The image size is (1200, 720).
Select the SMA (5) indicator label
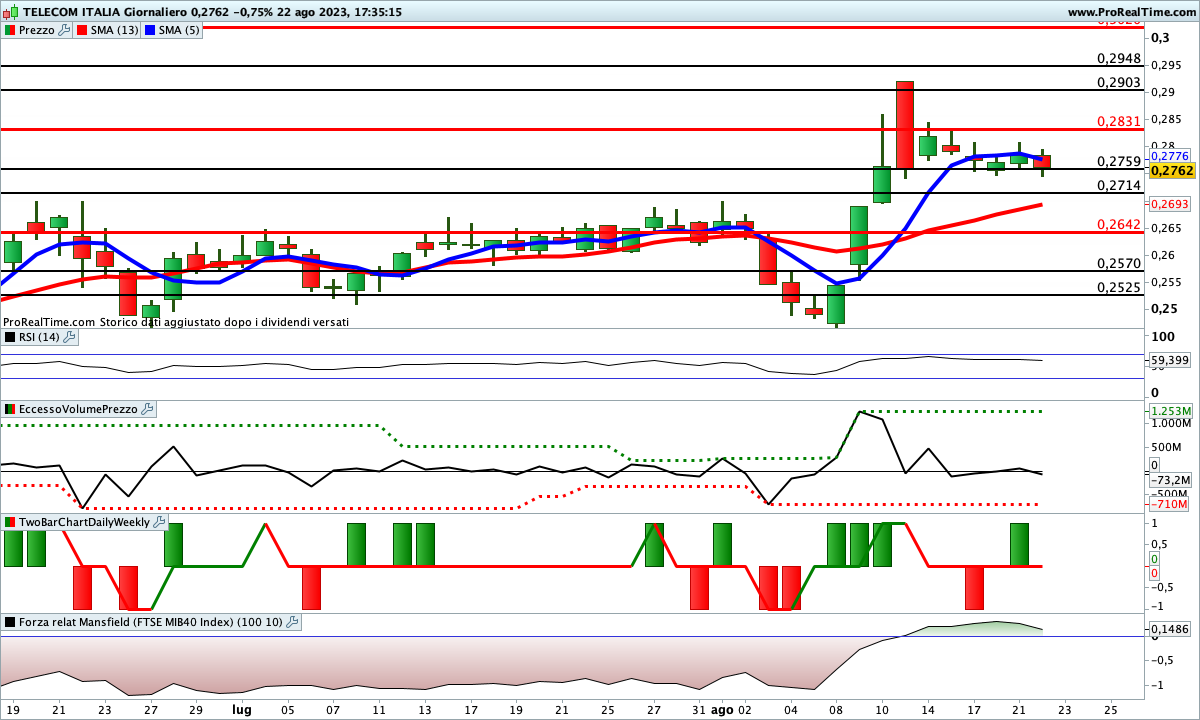point(179,30)
